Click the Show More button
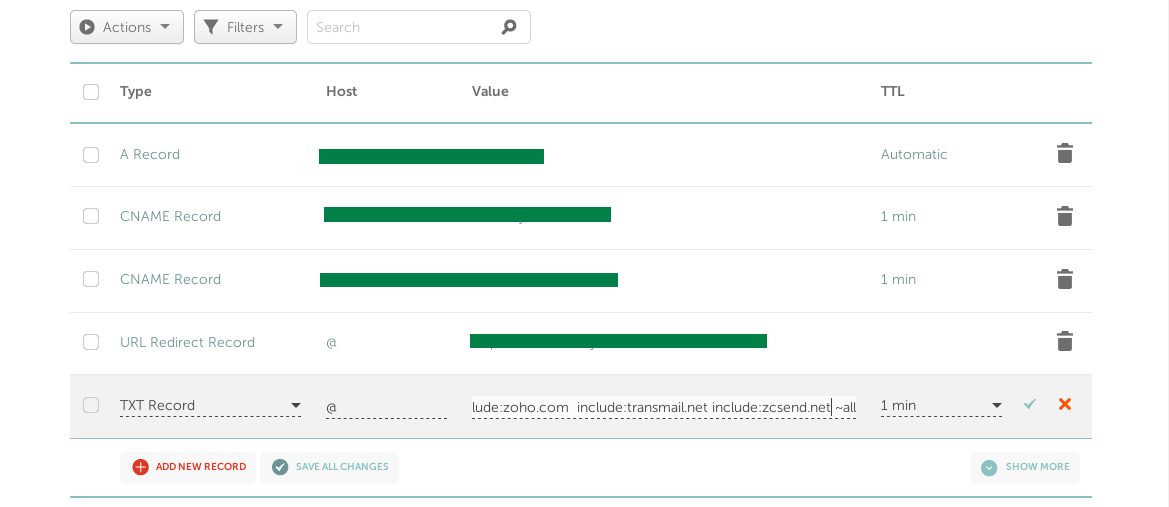The height and width of the screenshot is (507, 1169). pyautogui.click(x=1025, y=467)
